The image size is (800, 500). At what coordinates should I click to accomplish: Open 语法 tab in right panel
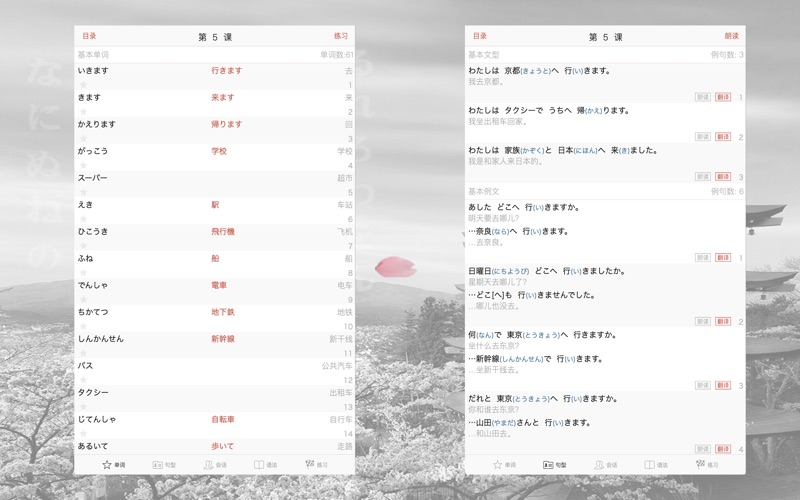656,465
